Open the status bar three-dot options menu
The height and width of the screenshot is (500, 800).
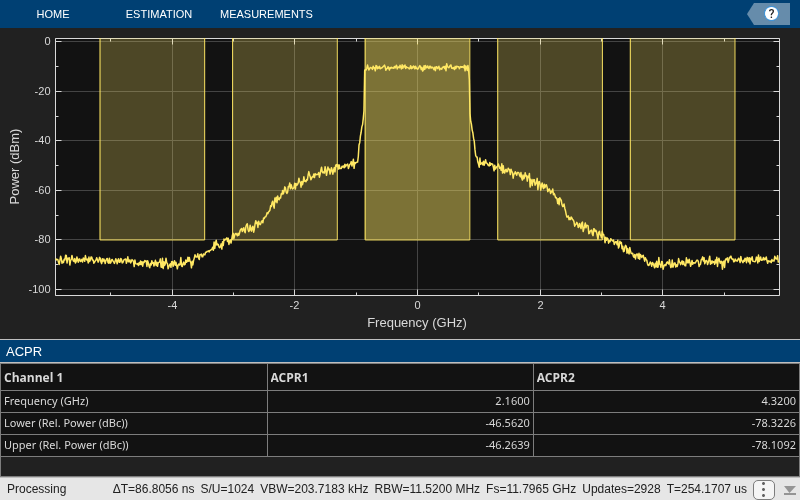point(763,489)
